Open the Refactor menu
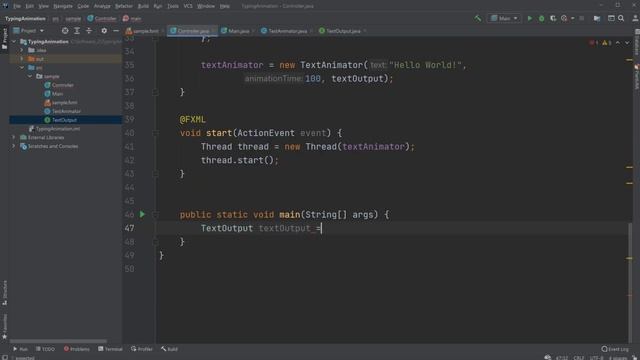Image resolution: width=640 pixels, height=360 pixels. point(124,6)
